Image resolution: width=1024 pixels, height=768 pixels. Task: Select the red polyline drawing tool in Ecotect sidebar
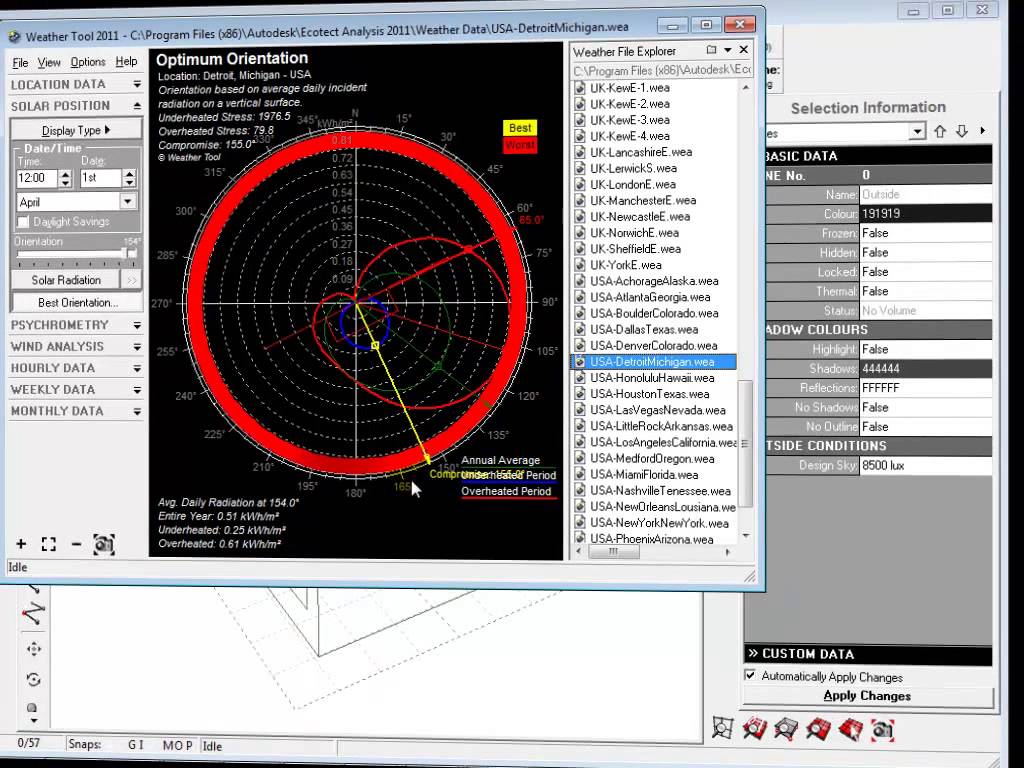point(33,614)
